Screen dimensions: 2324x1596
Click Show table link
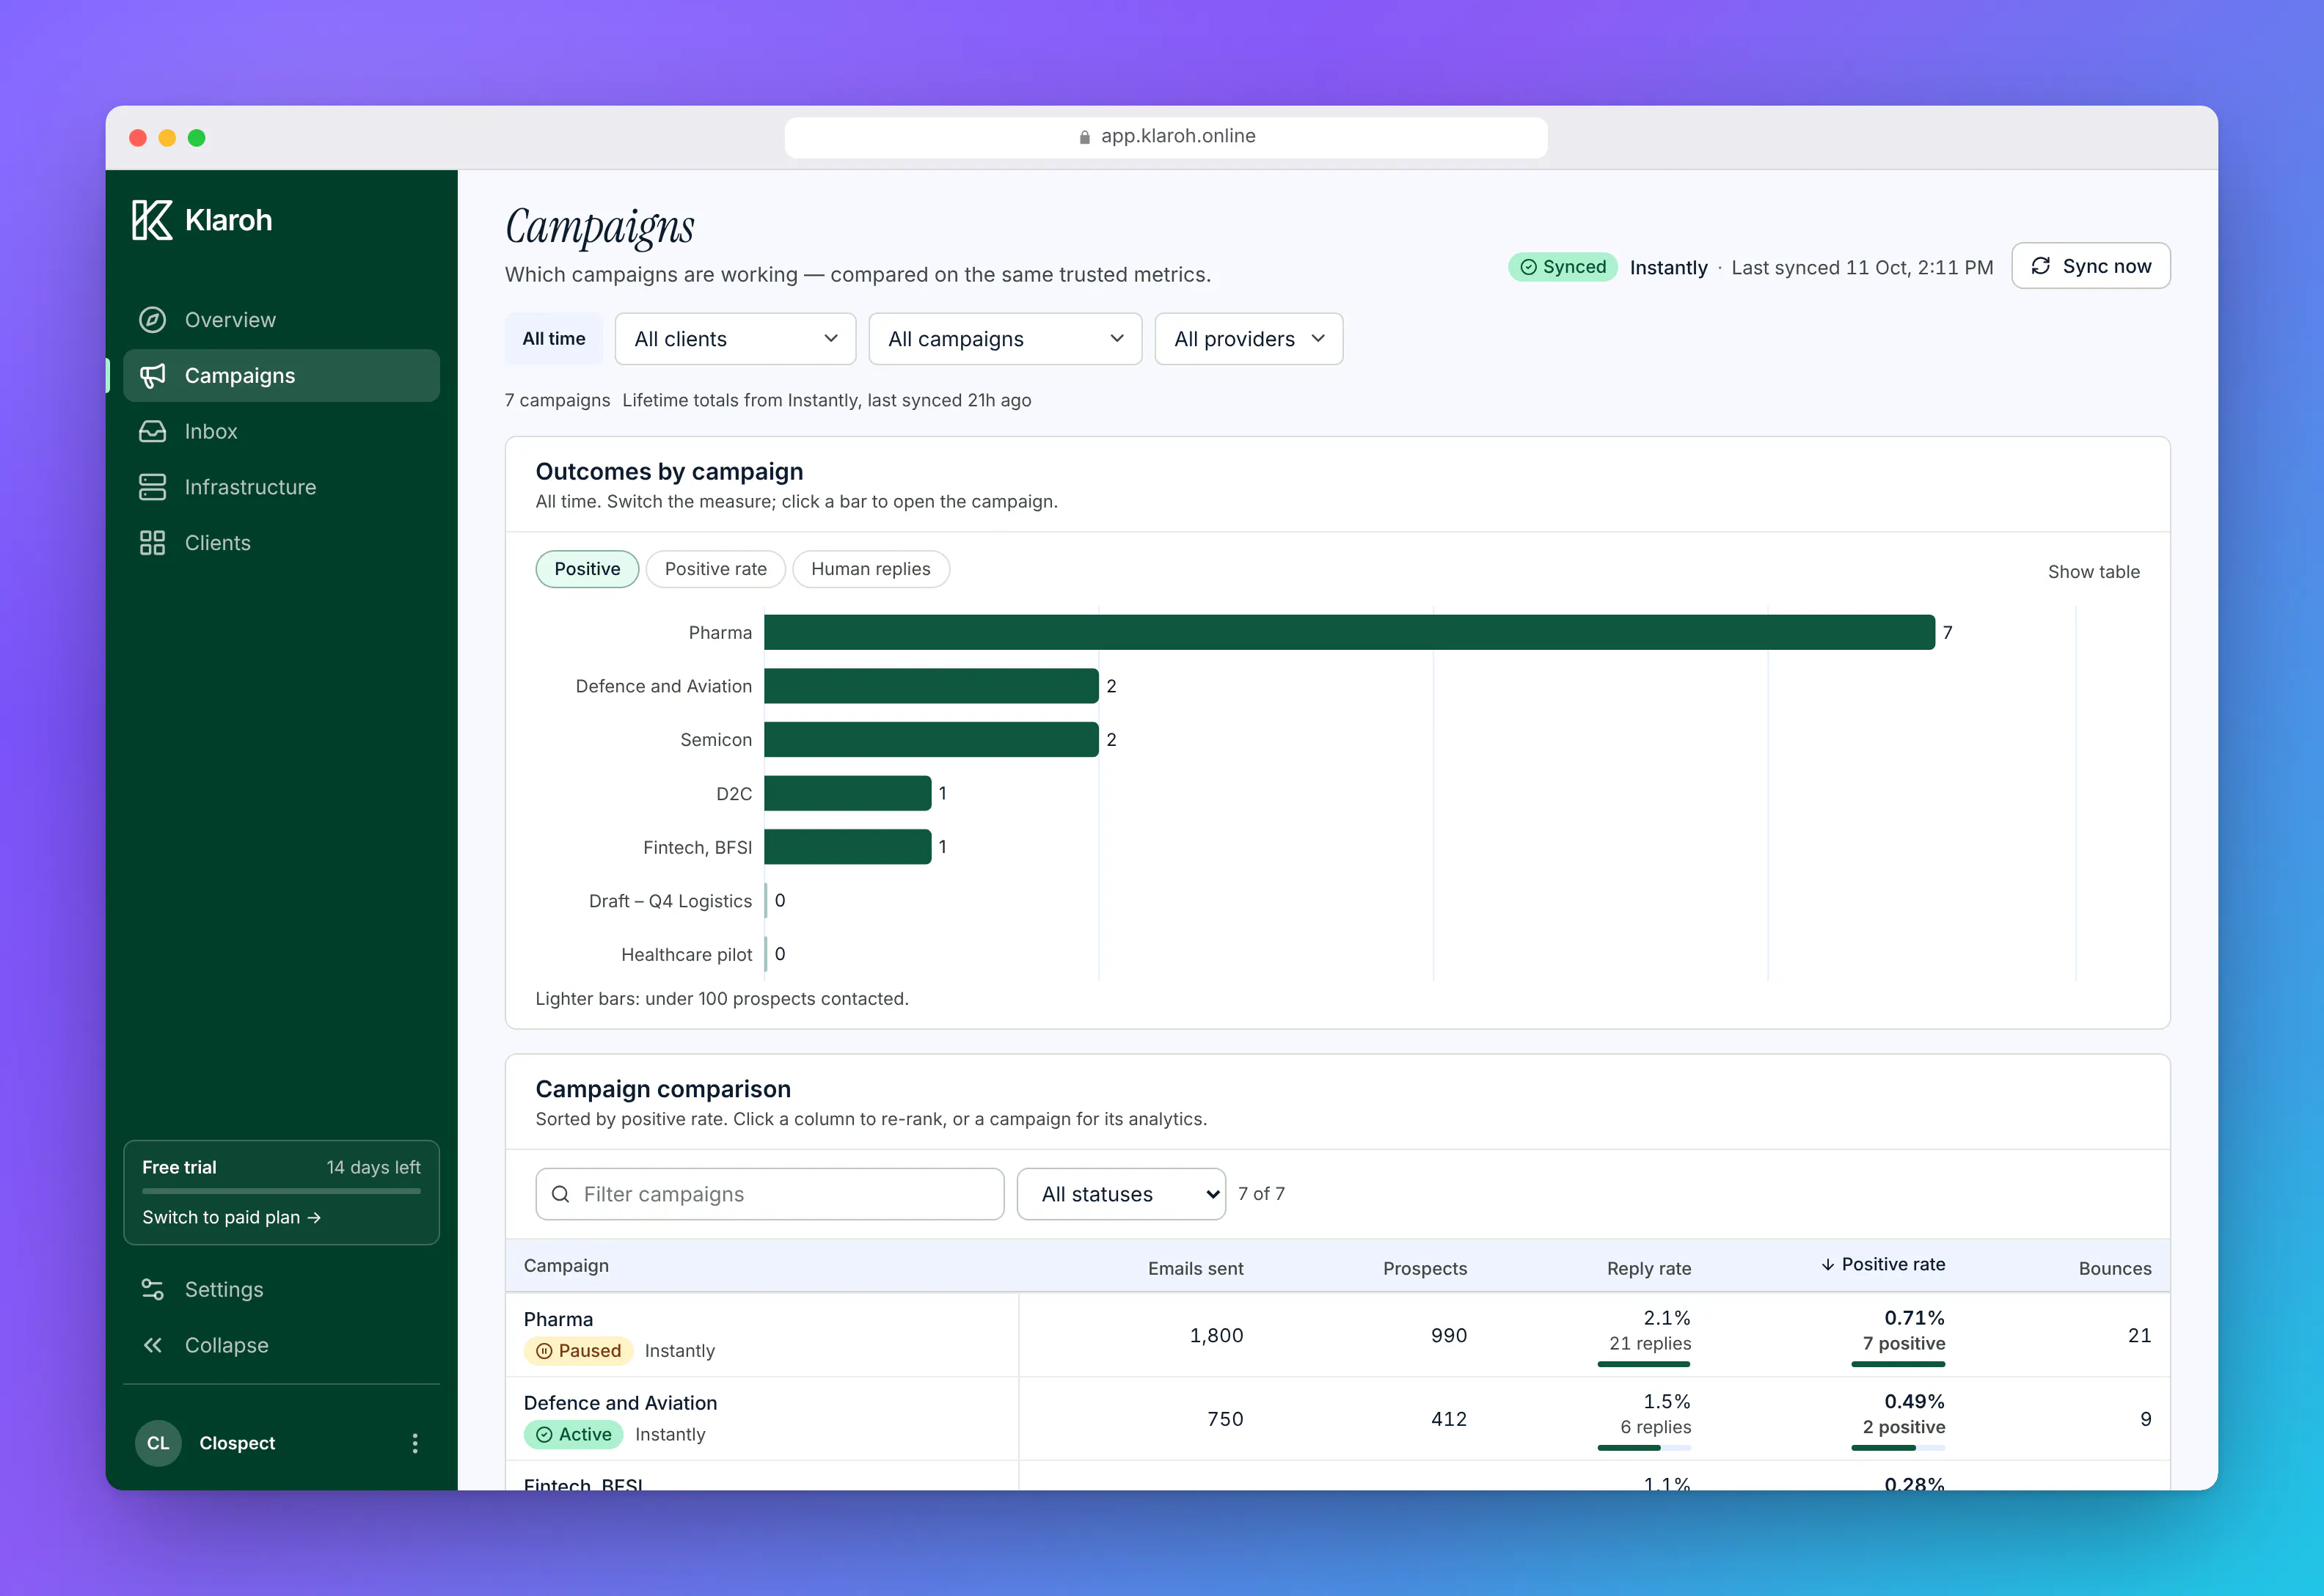tap(2094, 572)
